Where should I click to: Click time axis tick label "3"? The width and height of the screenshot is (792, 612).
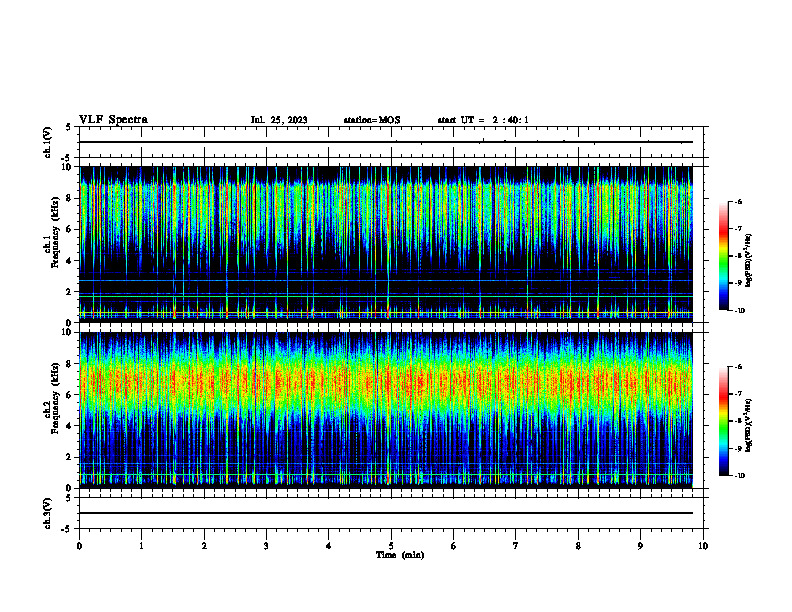pyautogui.click(x=266, y=546)
